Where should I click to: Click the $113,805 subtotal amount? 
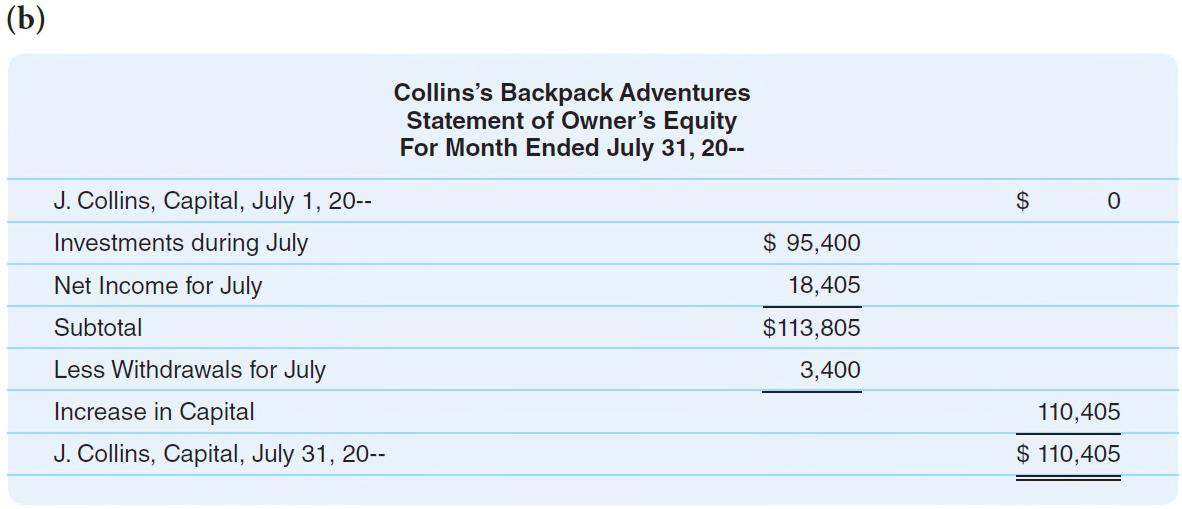(x=811, y=328)
